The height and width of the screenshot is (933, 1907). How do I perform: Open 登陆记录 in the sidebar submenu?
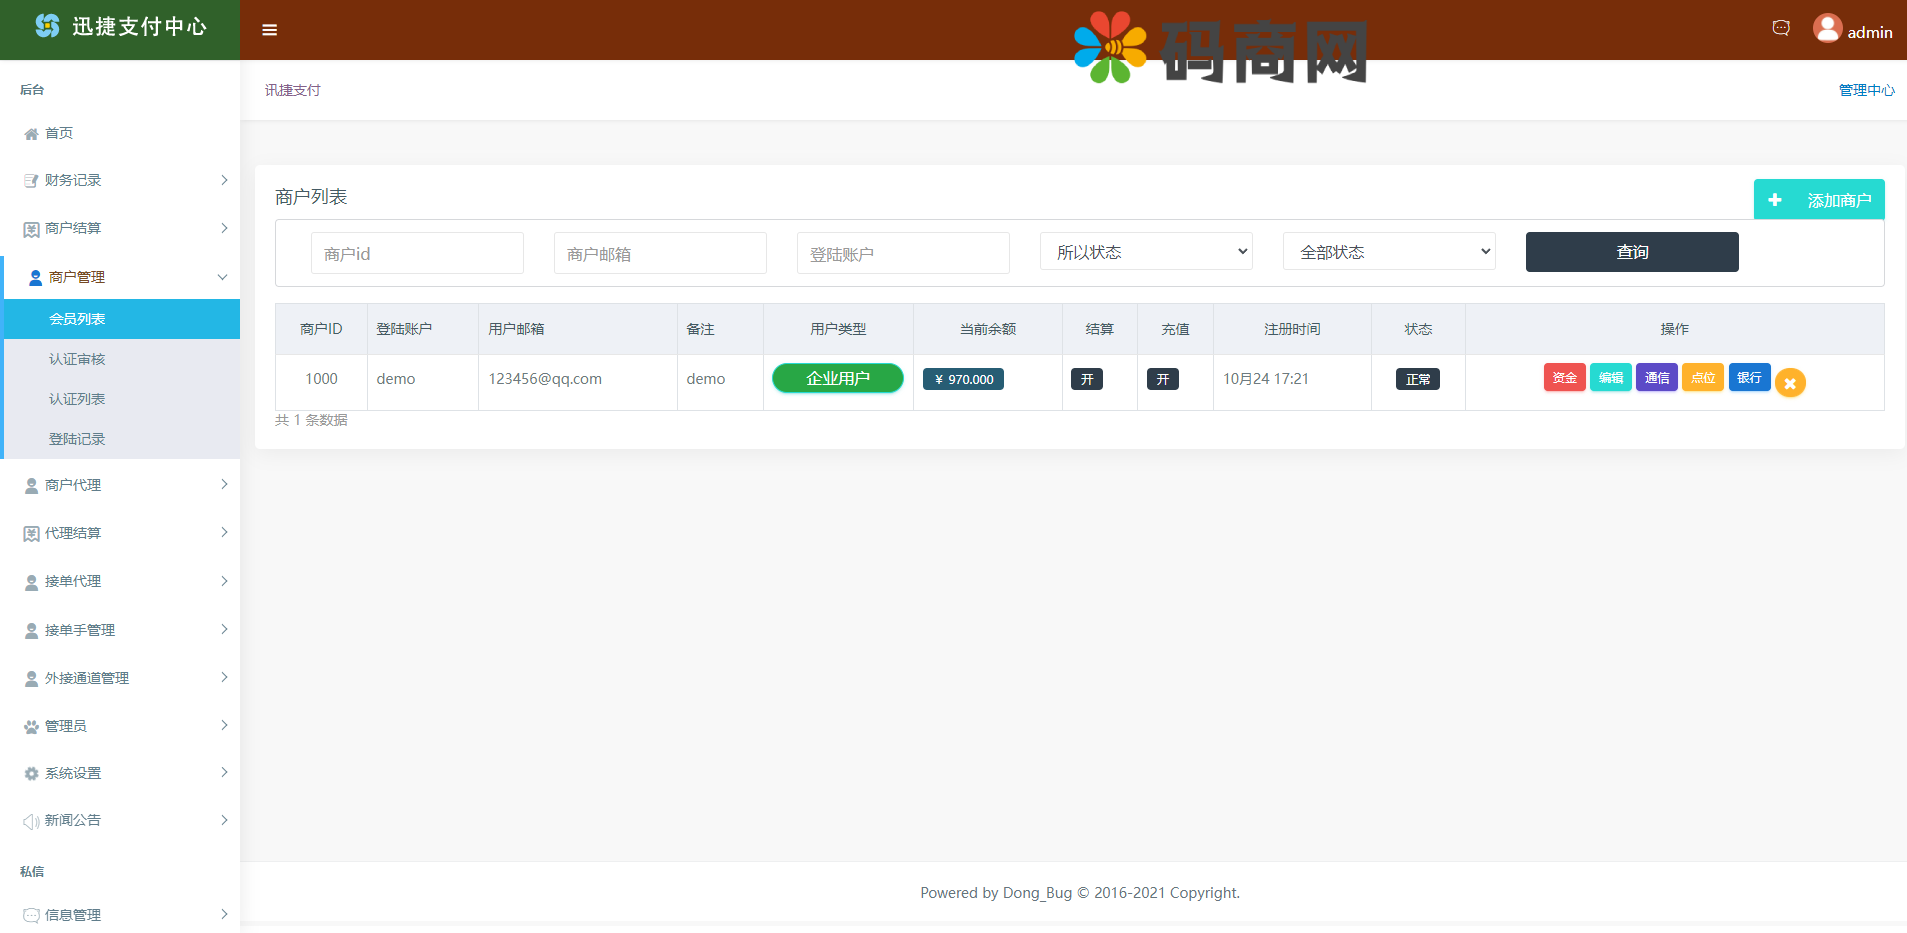pyautogui.click(x=77, y=439)
